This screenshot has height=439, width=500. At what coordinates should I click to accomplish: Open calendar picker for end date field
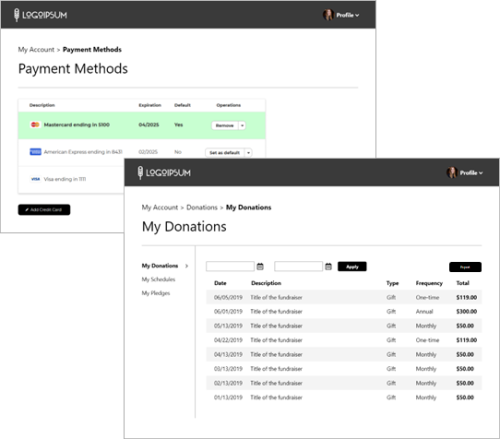(x=328, y=266)
